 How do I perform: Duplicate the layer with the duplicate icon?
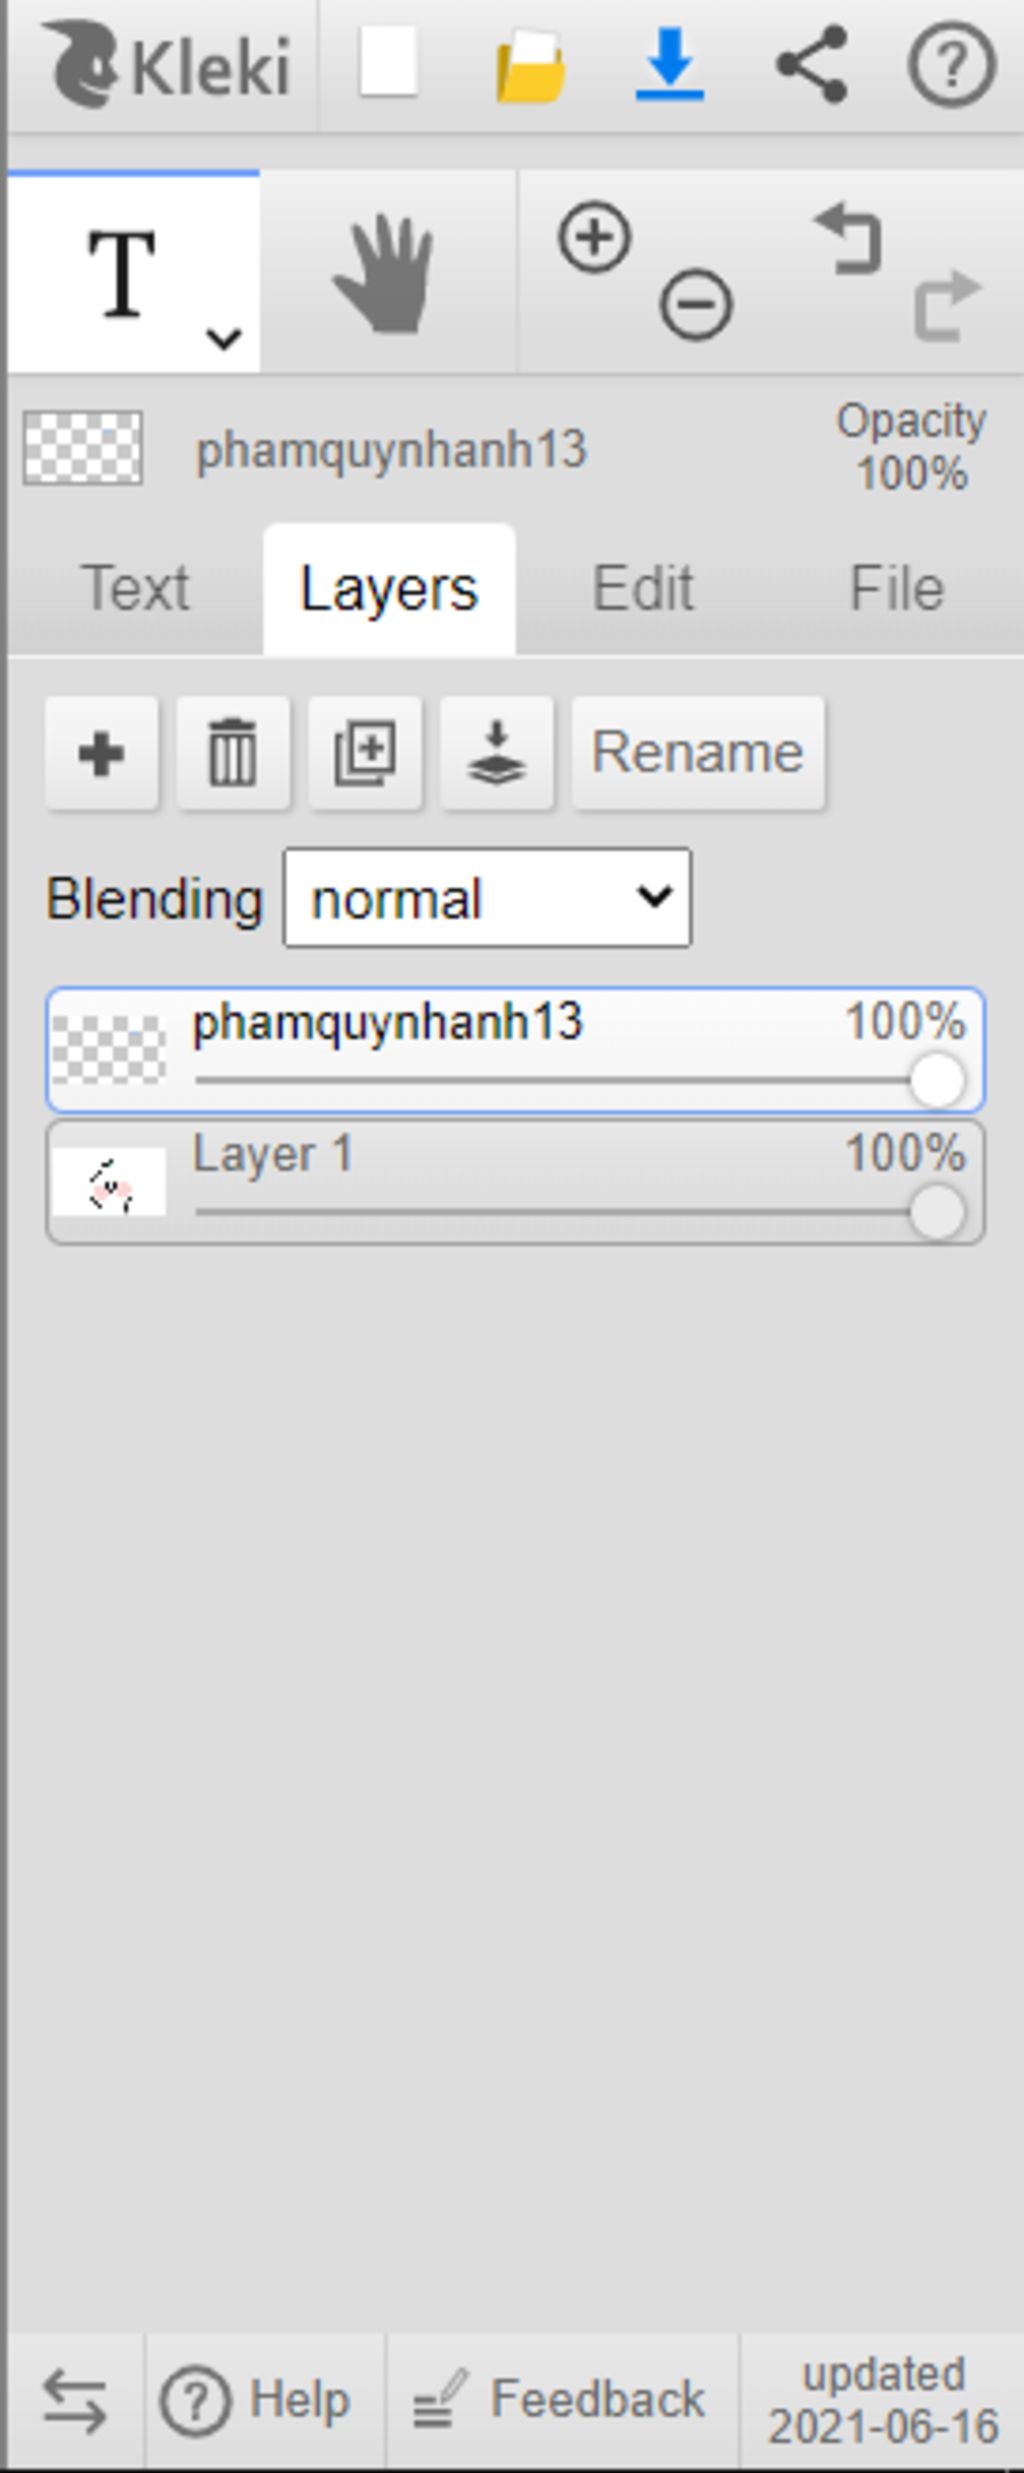[365, 754]
